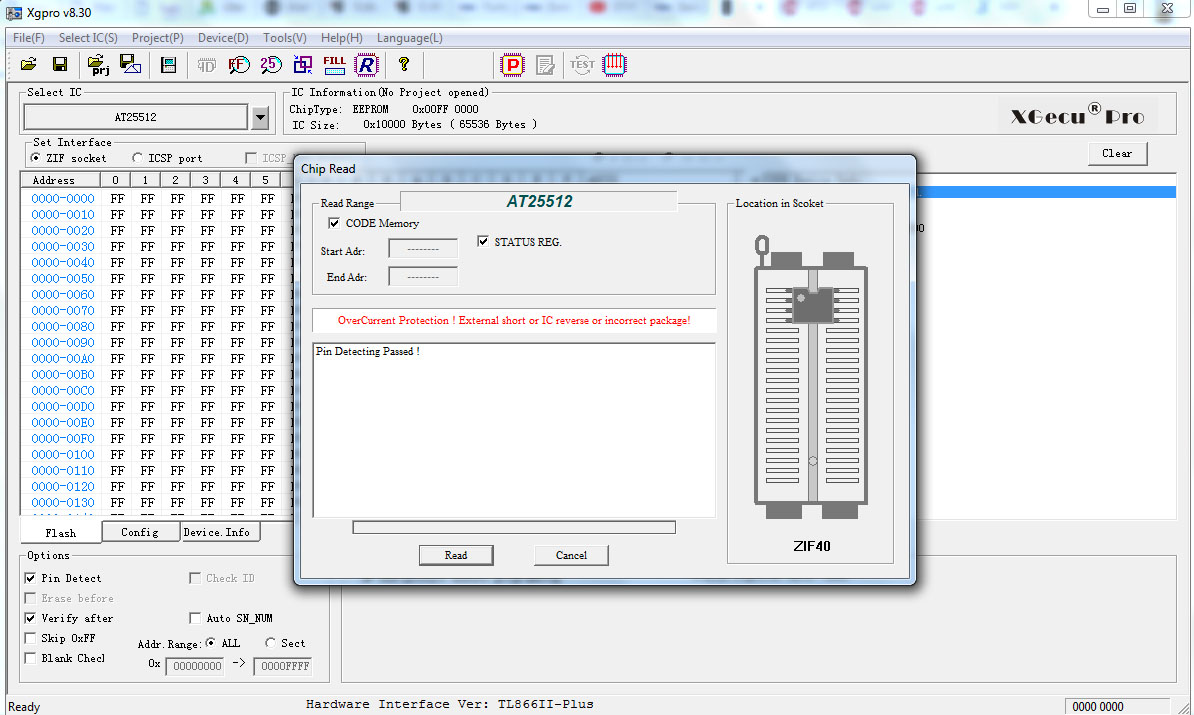Click the Clear button
The width and height of the screenshot is (1194, 715).
[1117, 153]
